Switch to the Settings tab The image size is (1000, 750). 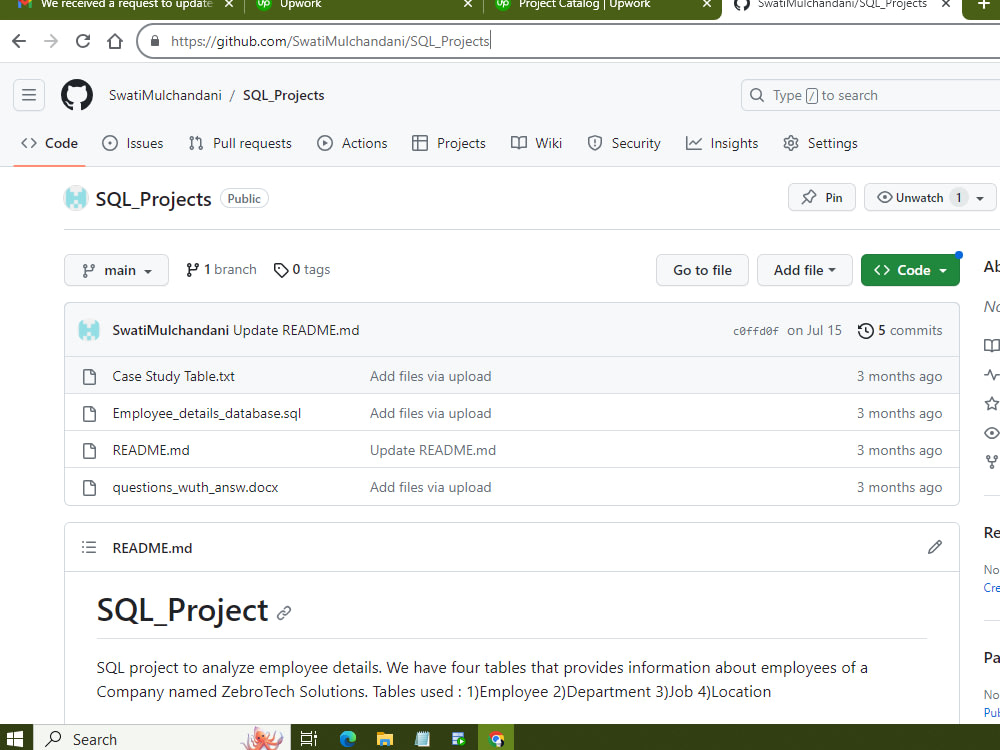tap(832, 143)
